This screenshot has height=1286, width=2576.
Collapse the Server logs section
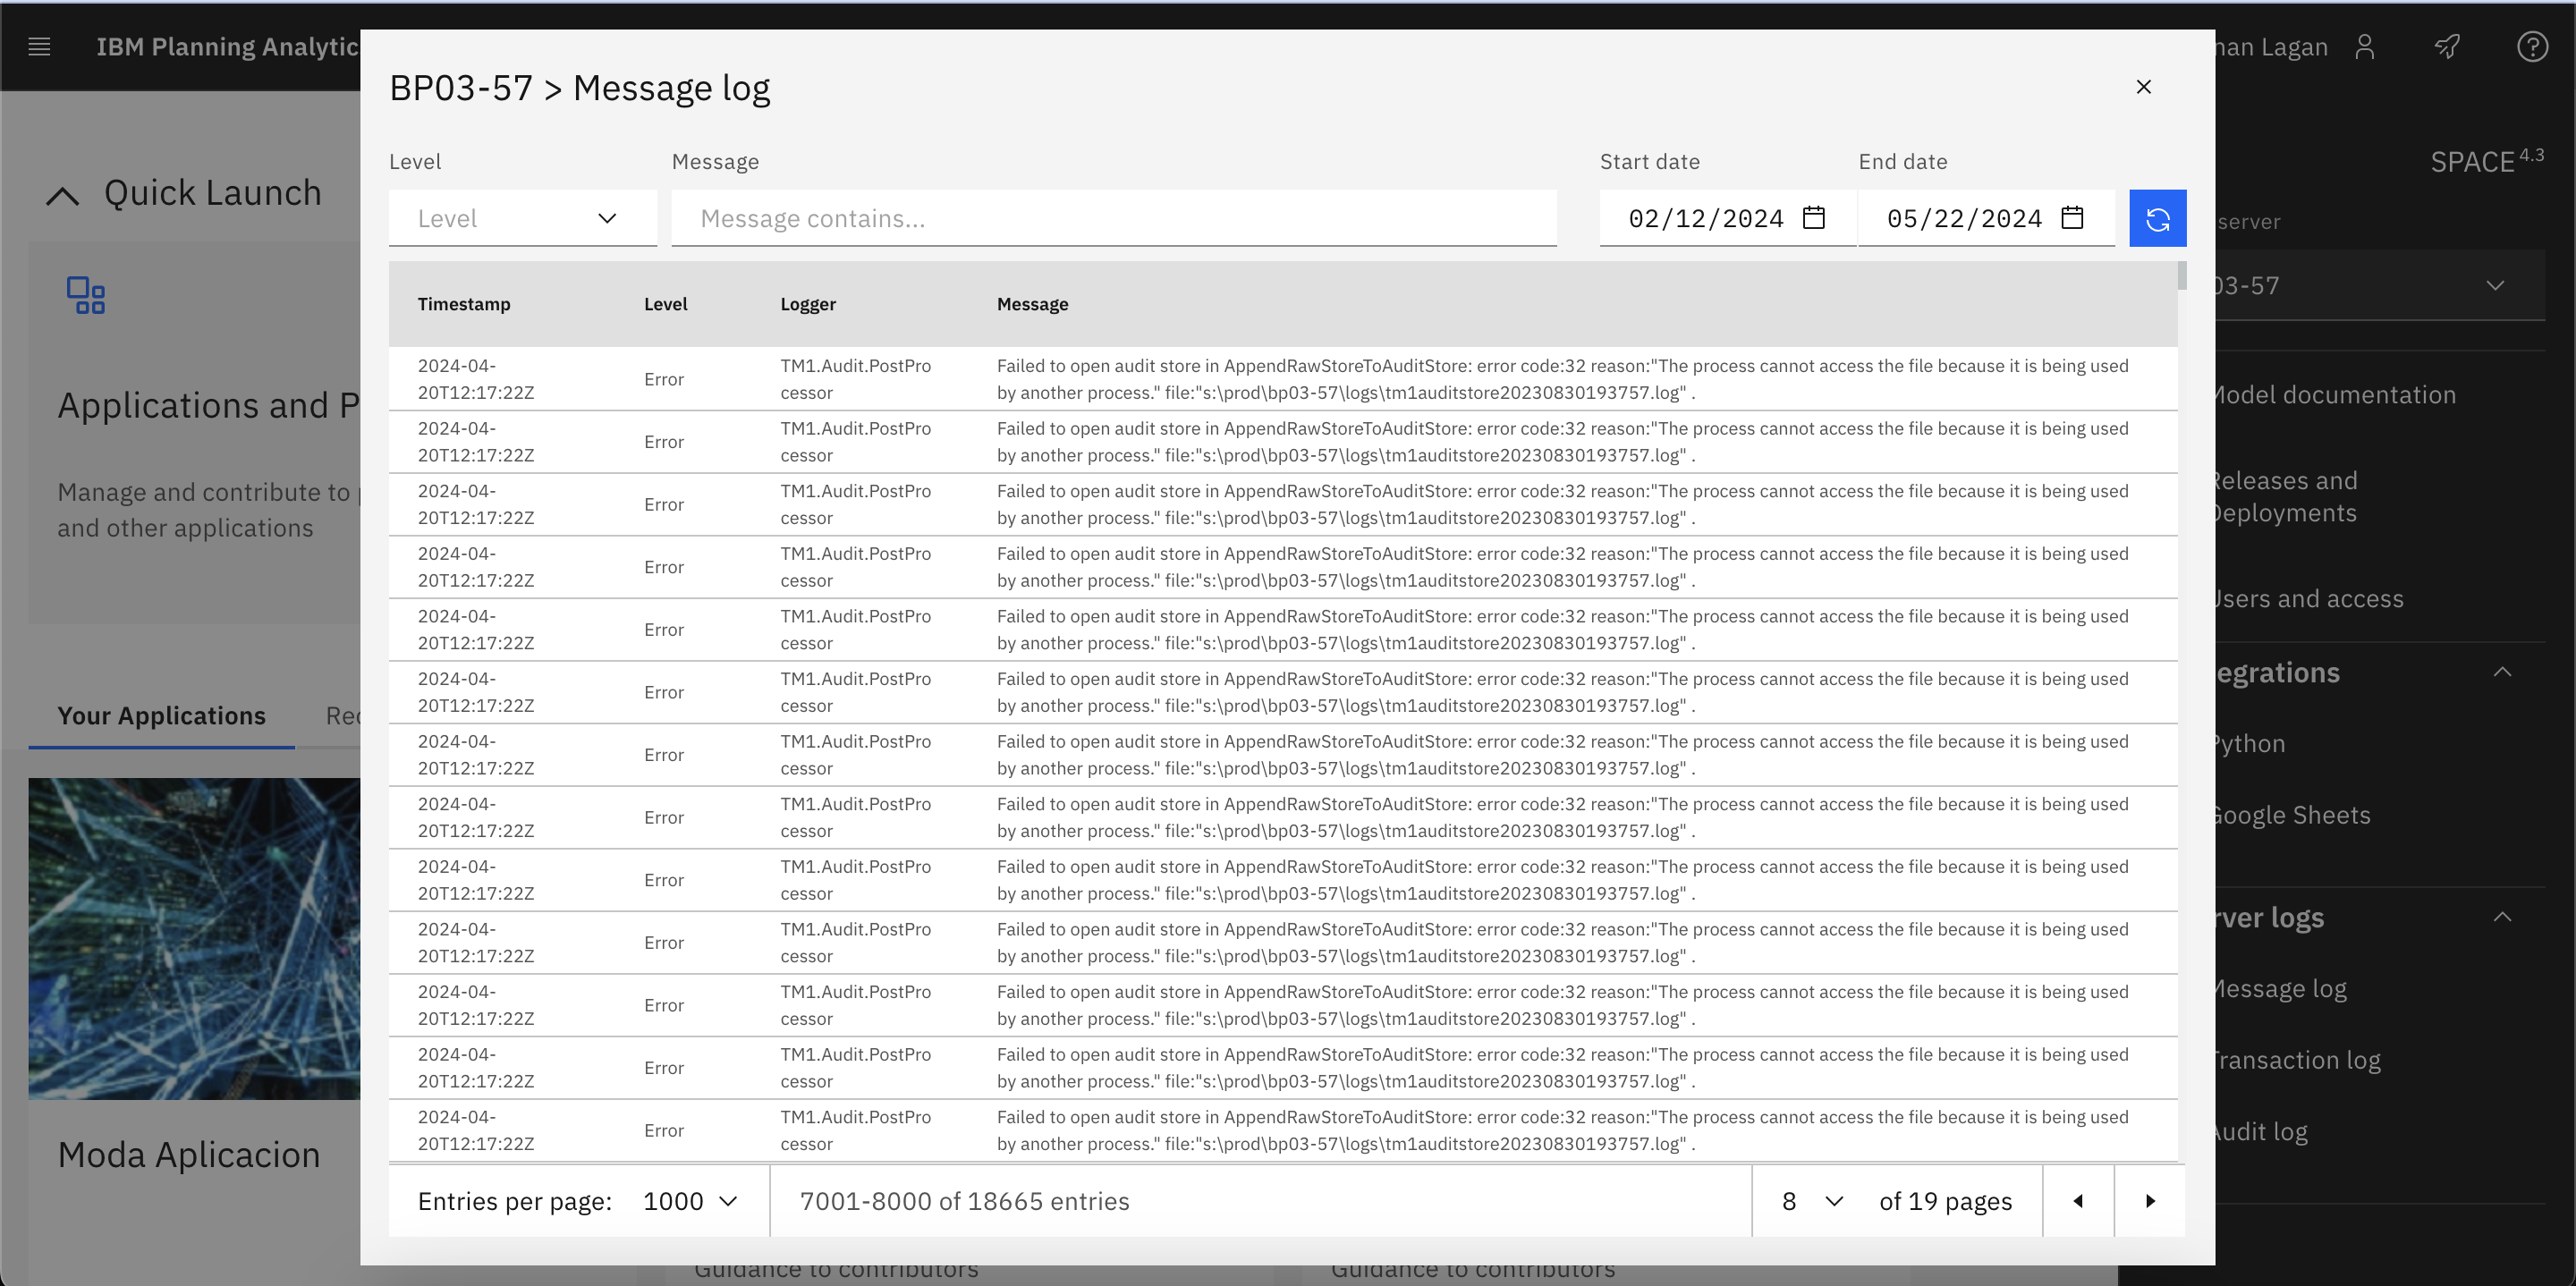(x=2501, y=917)
